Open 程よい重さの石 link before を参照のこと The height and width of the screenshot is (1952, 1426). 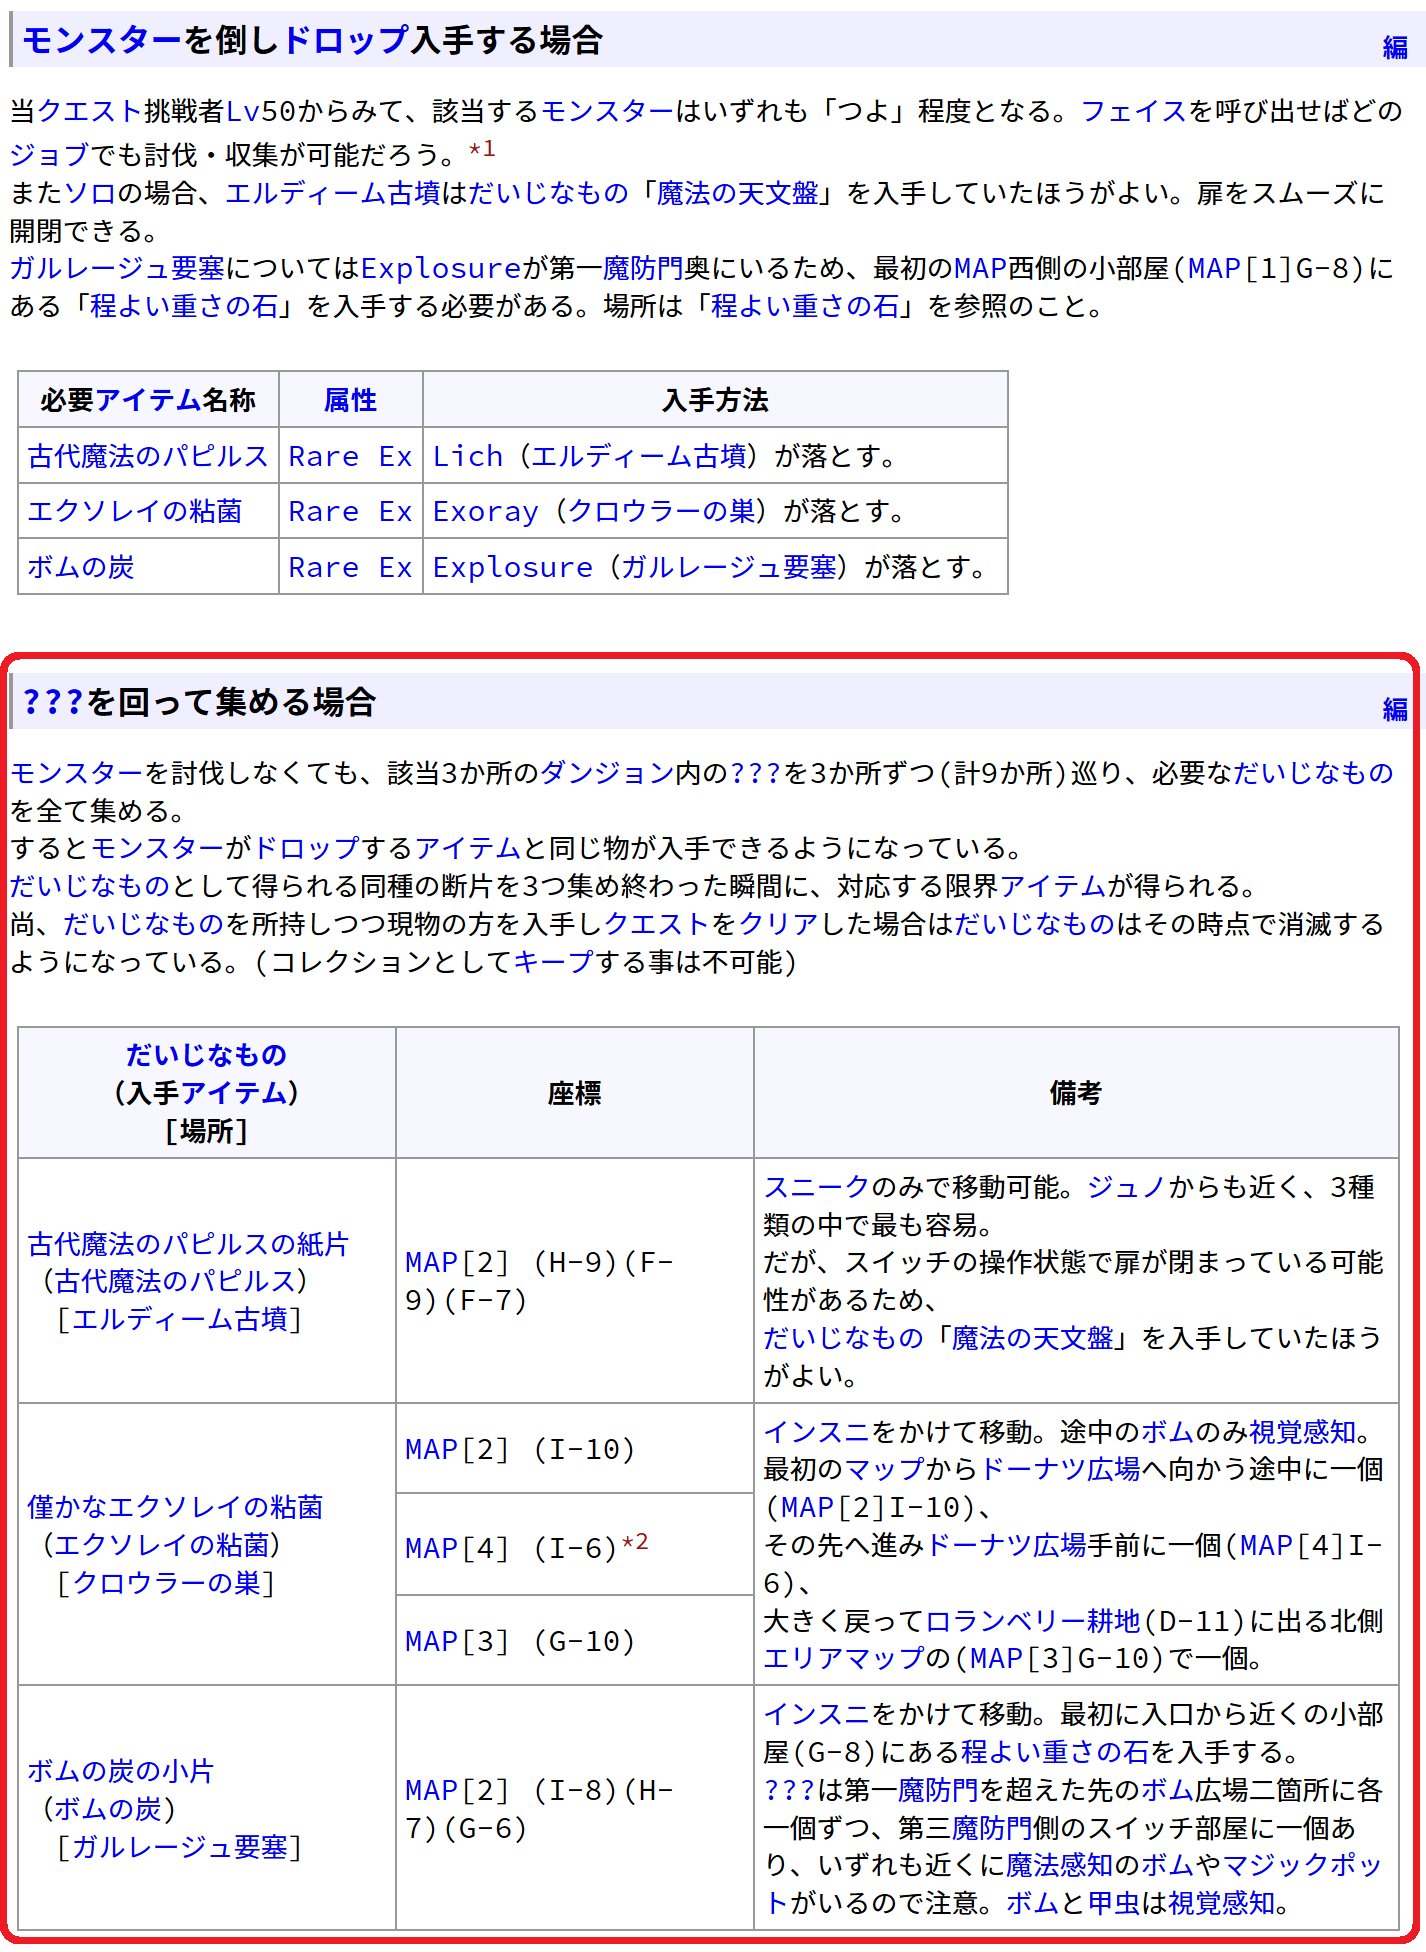pos(805,306)
